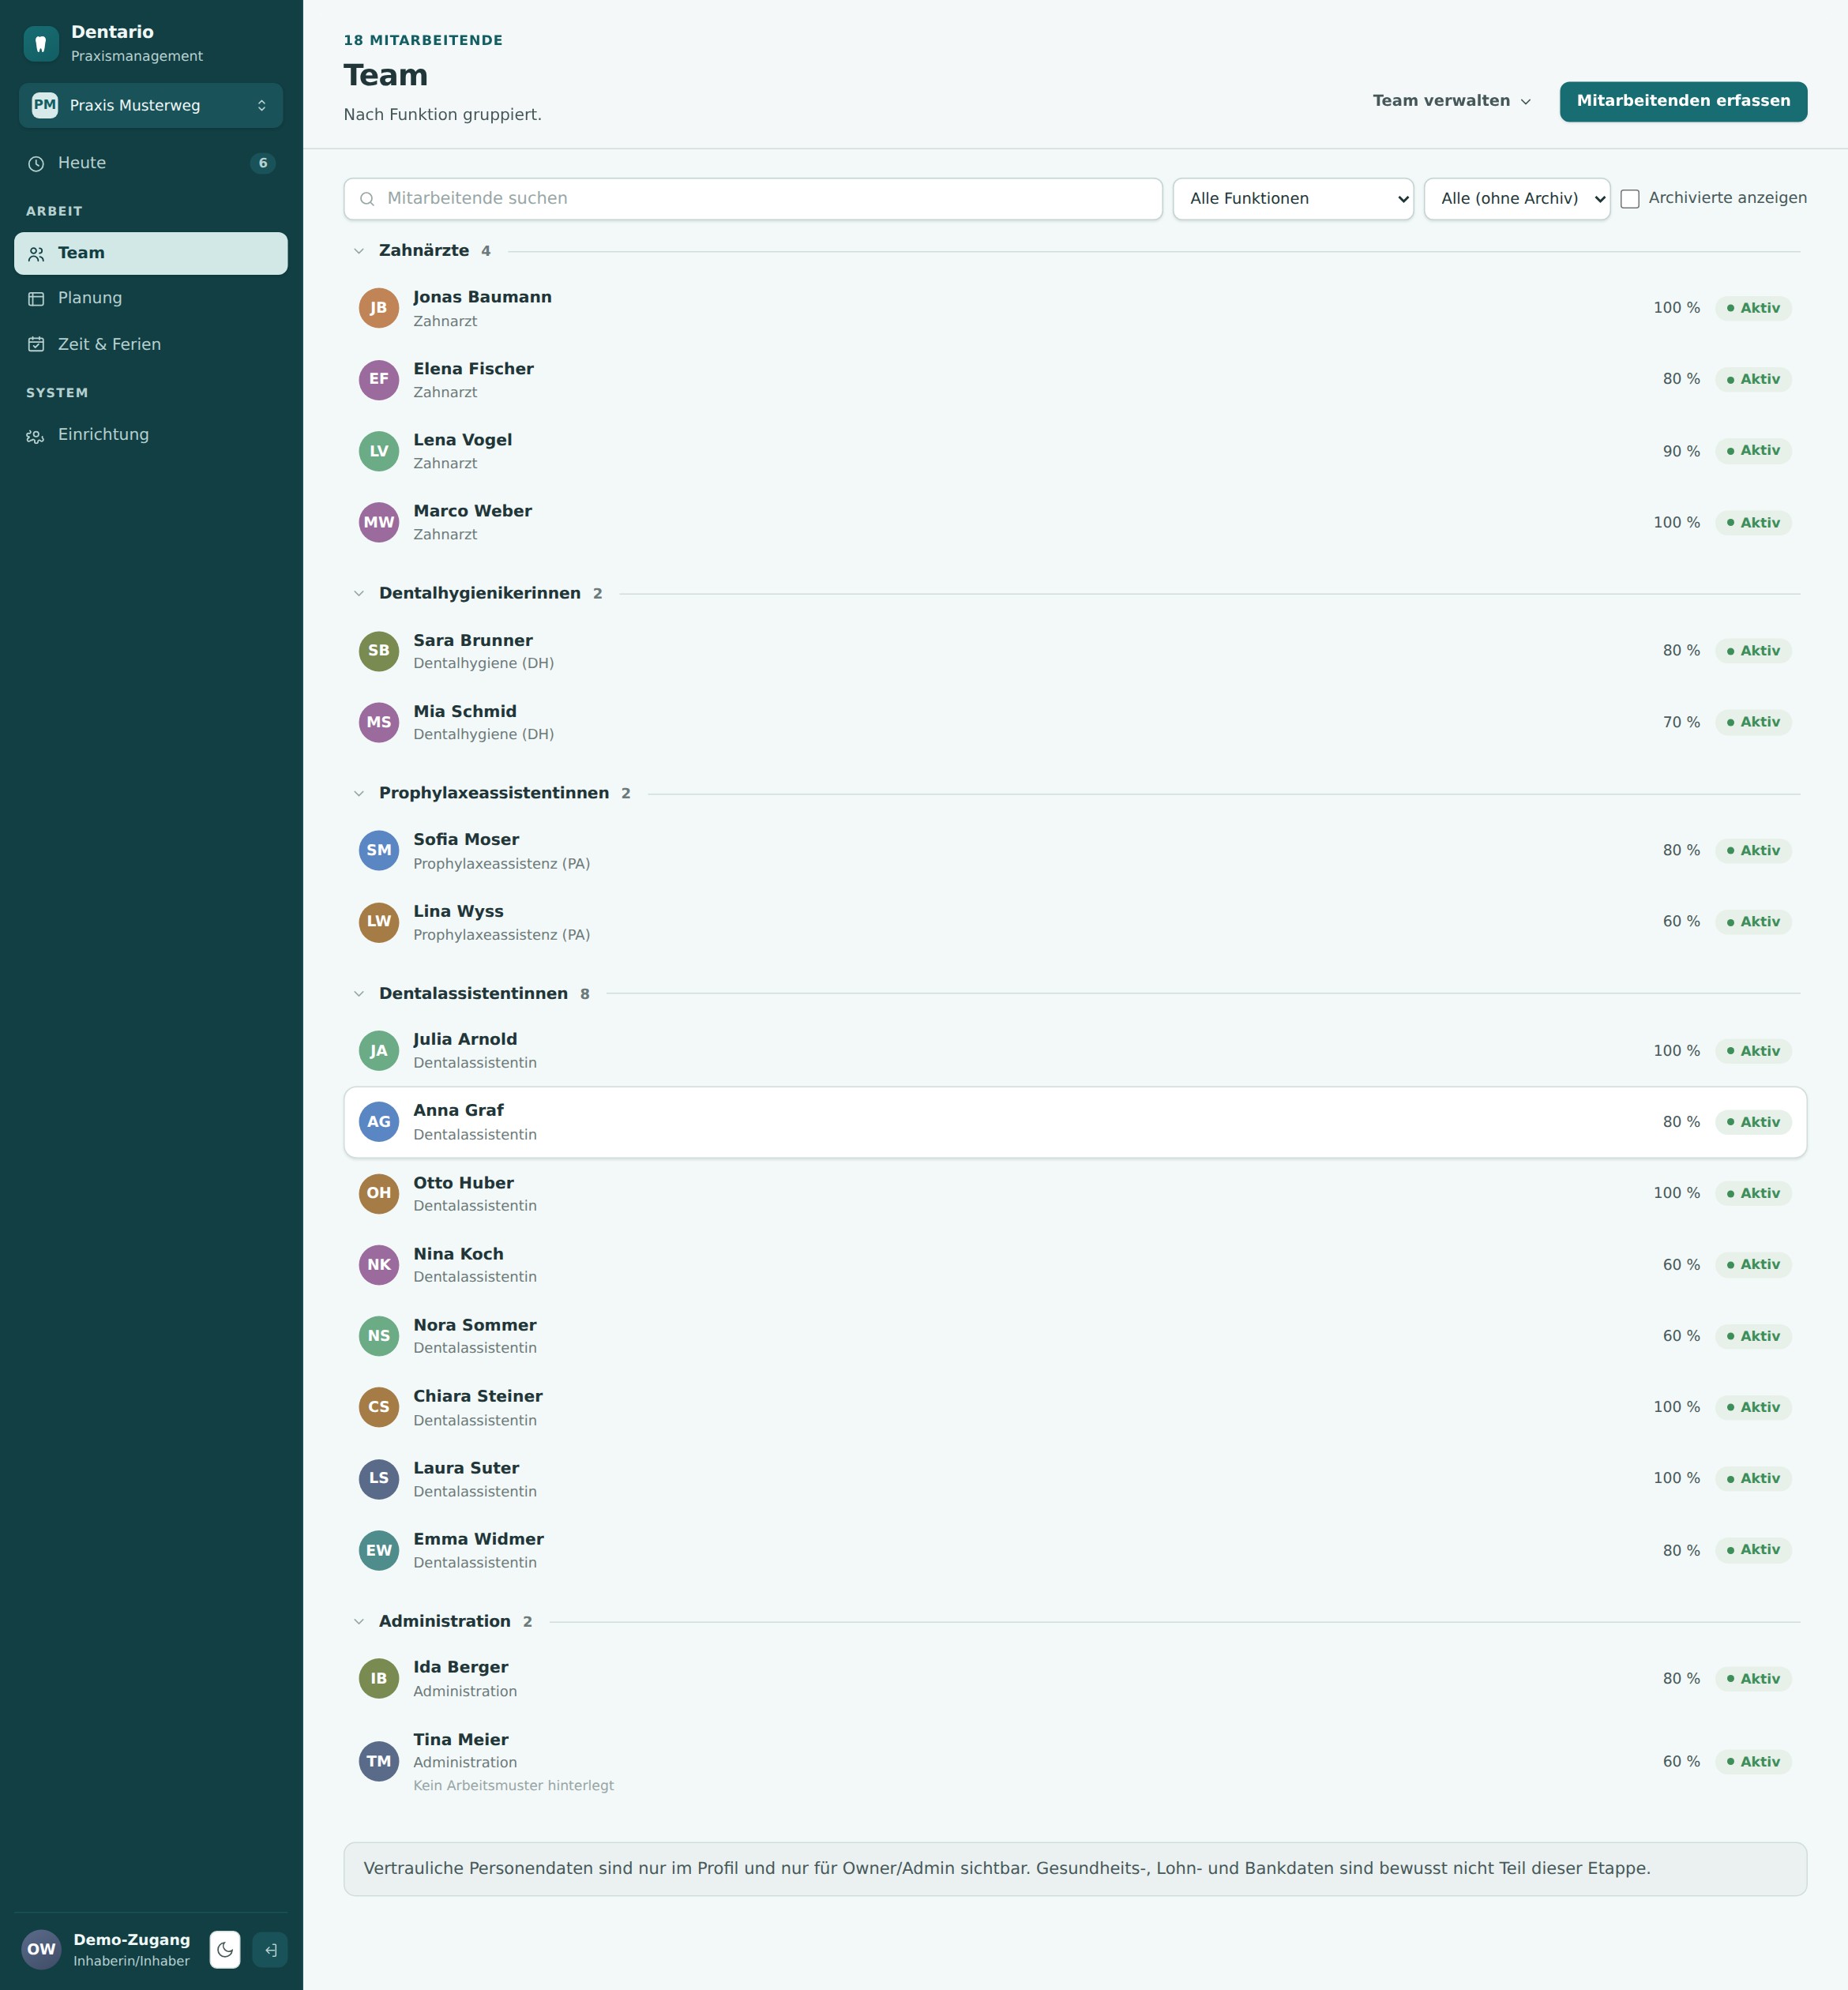
Task: Select Mia Schmid's MS avatar
Action: point(379,722)
